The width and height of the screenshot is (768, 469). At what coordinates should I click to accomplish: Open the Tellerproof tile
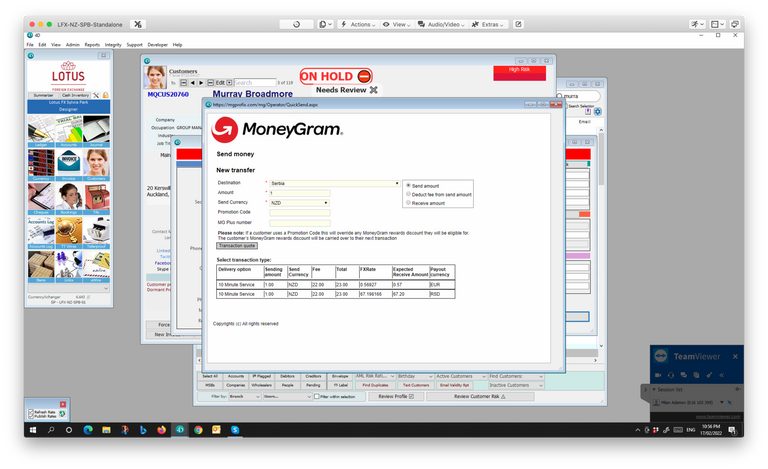96,233
